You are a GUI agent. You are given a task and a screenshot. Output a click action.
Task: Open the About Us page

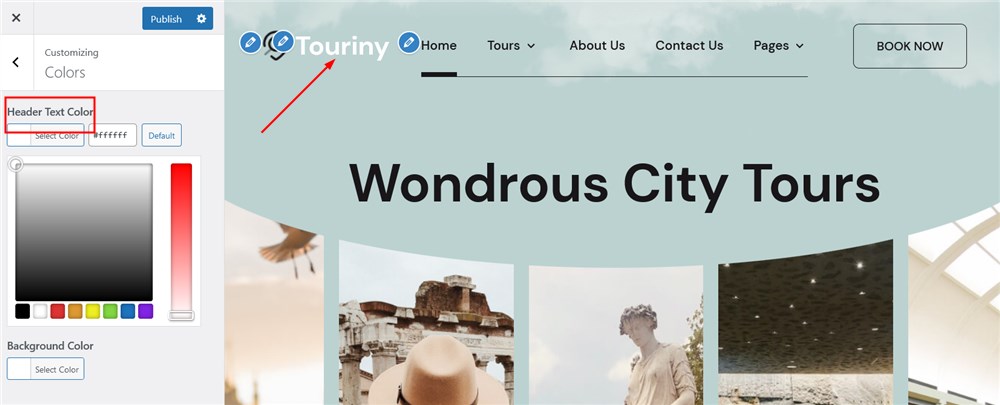click(597, 46)
